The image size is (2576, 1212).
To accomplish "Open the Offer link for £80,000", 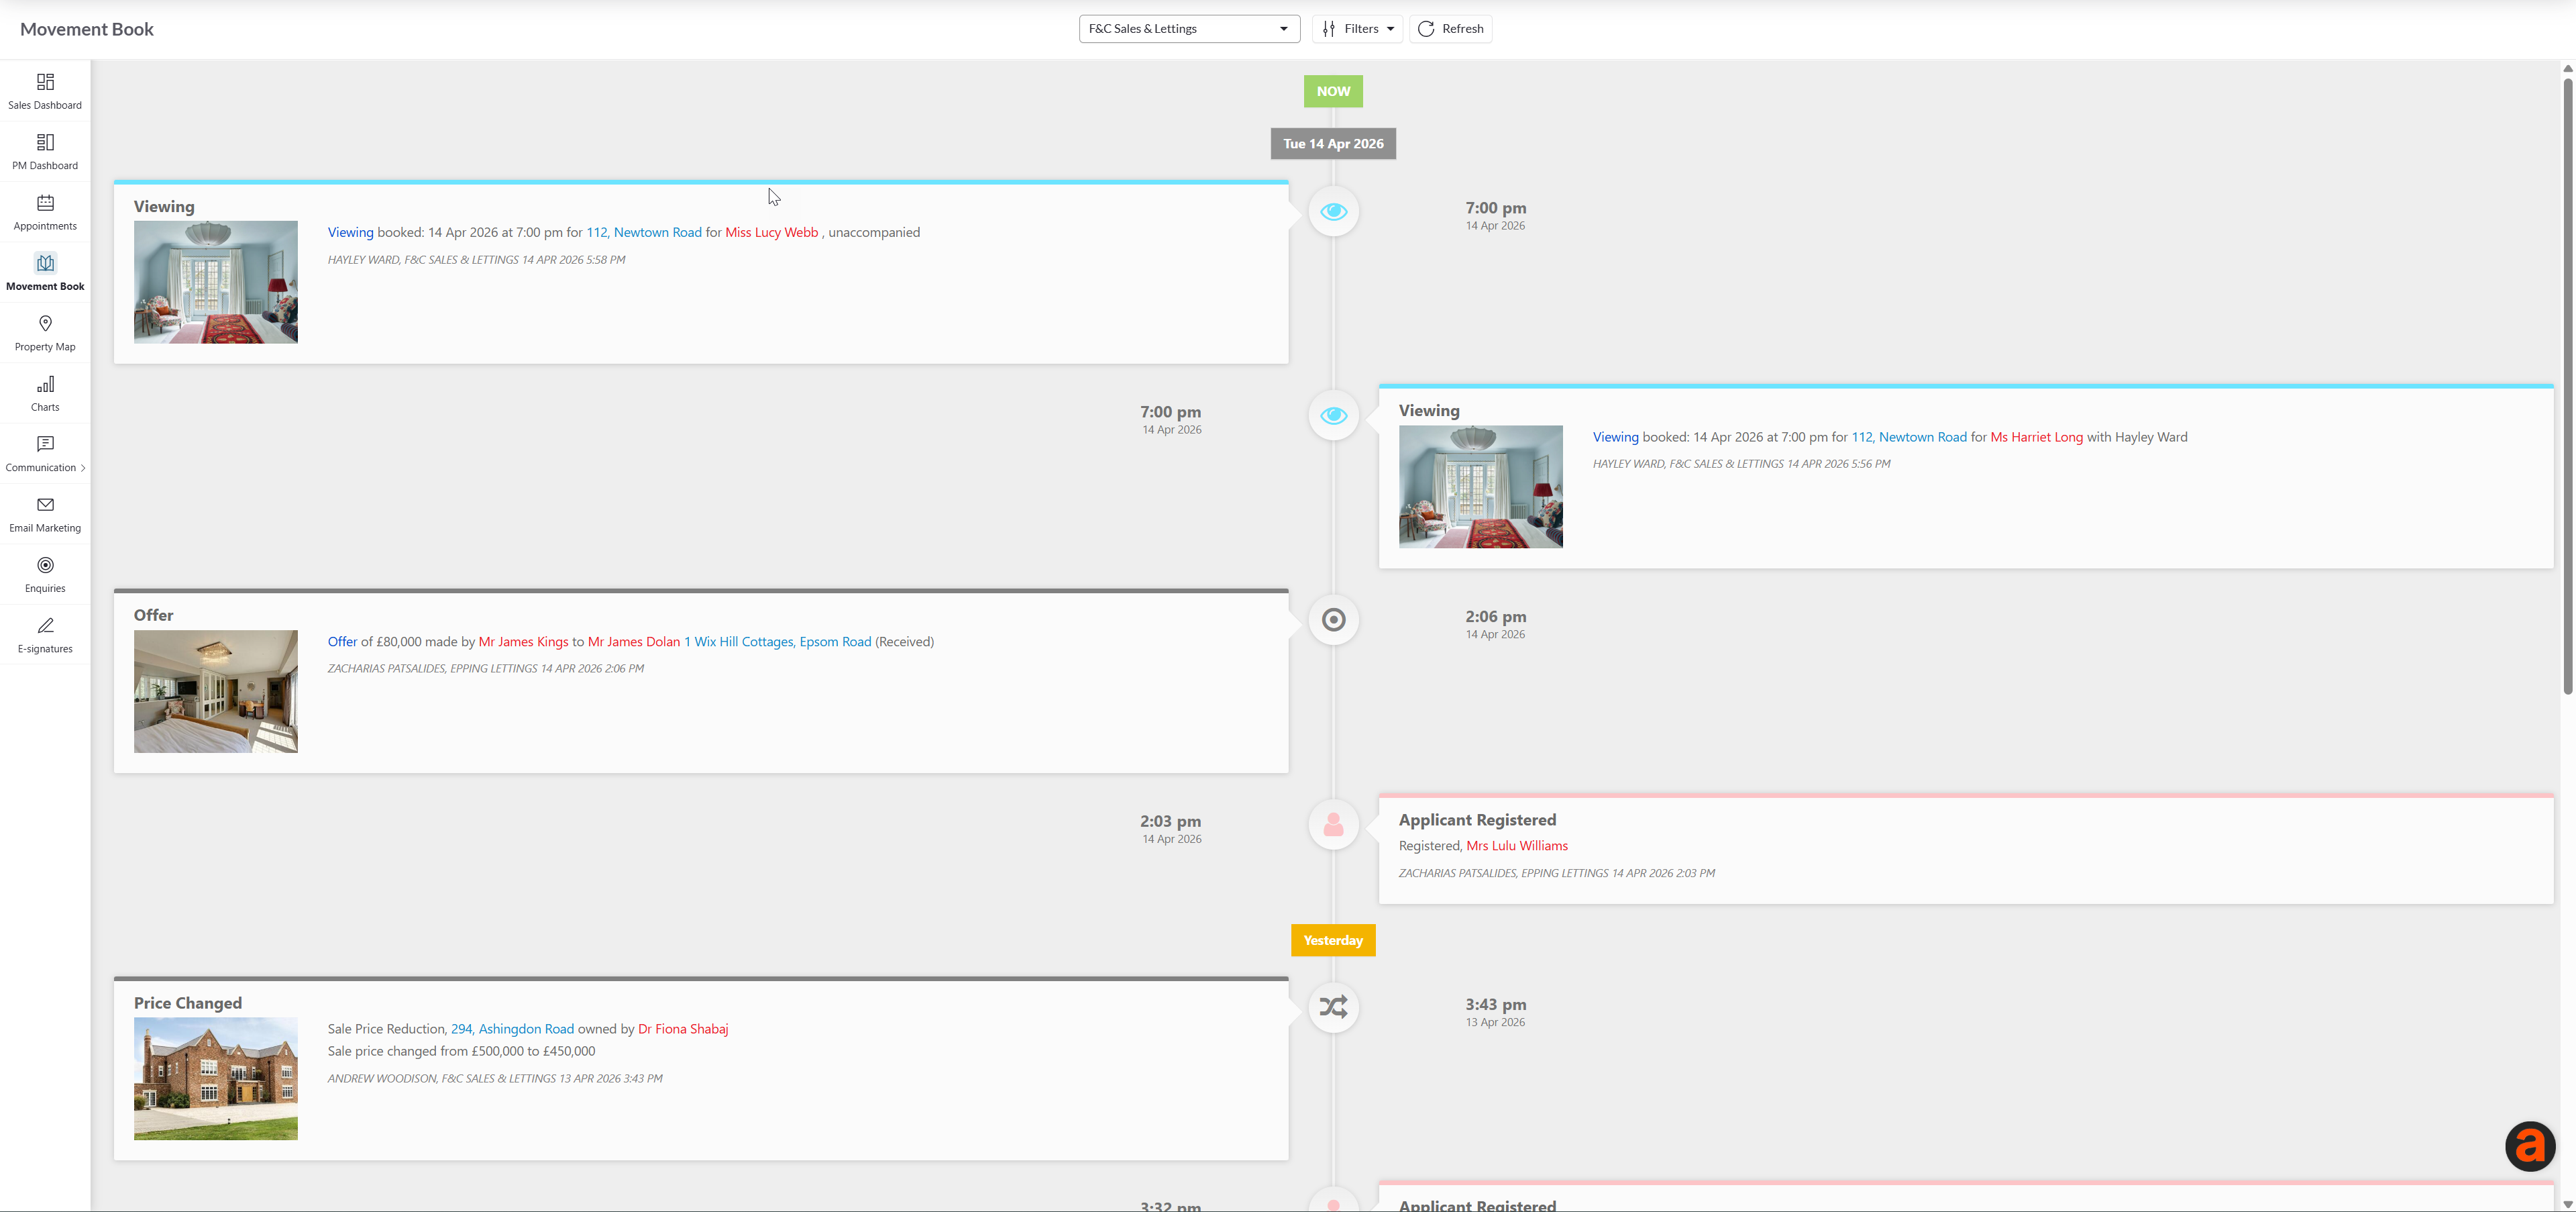I will (x=342, y=642).
